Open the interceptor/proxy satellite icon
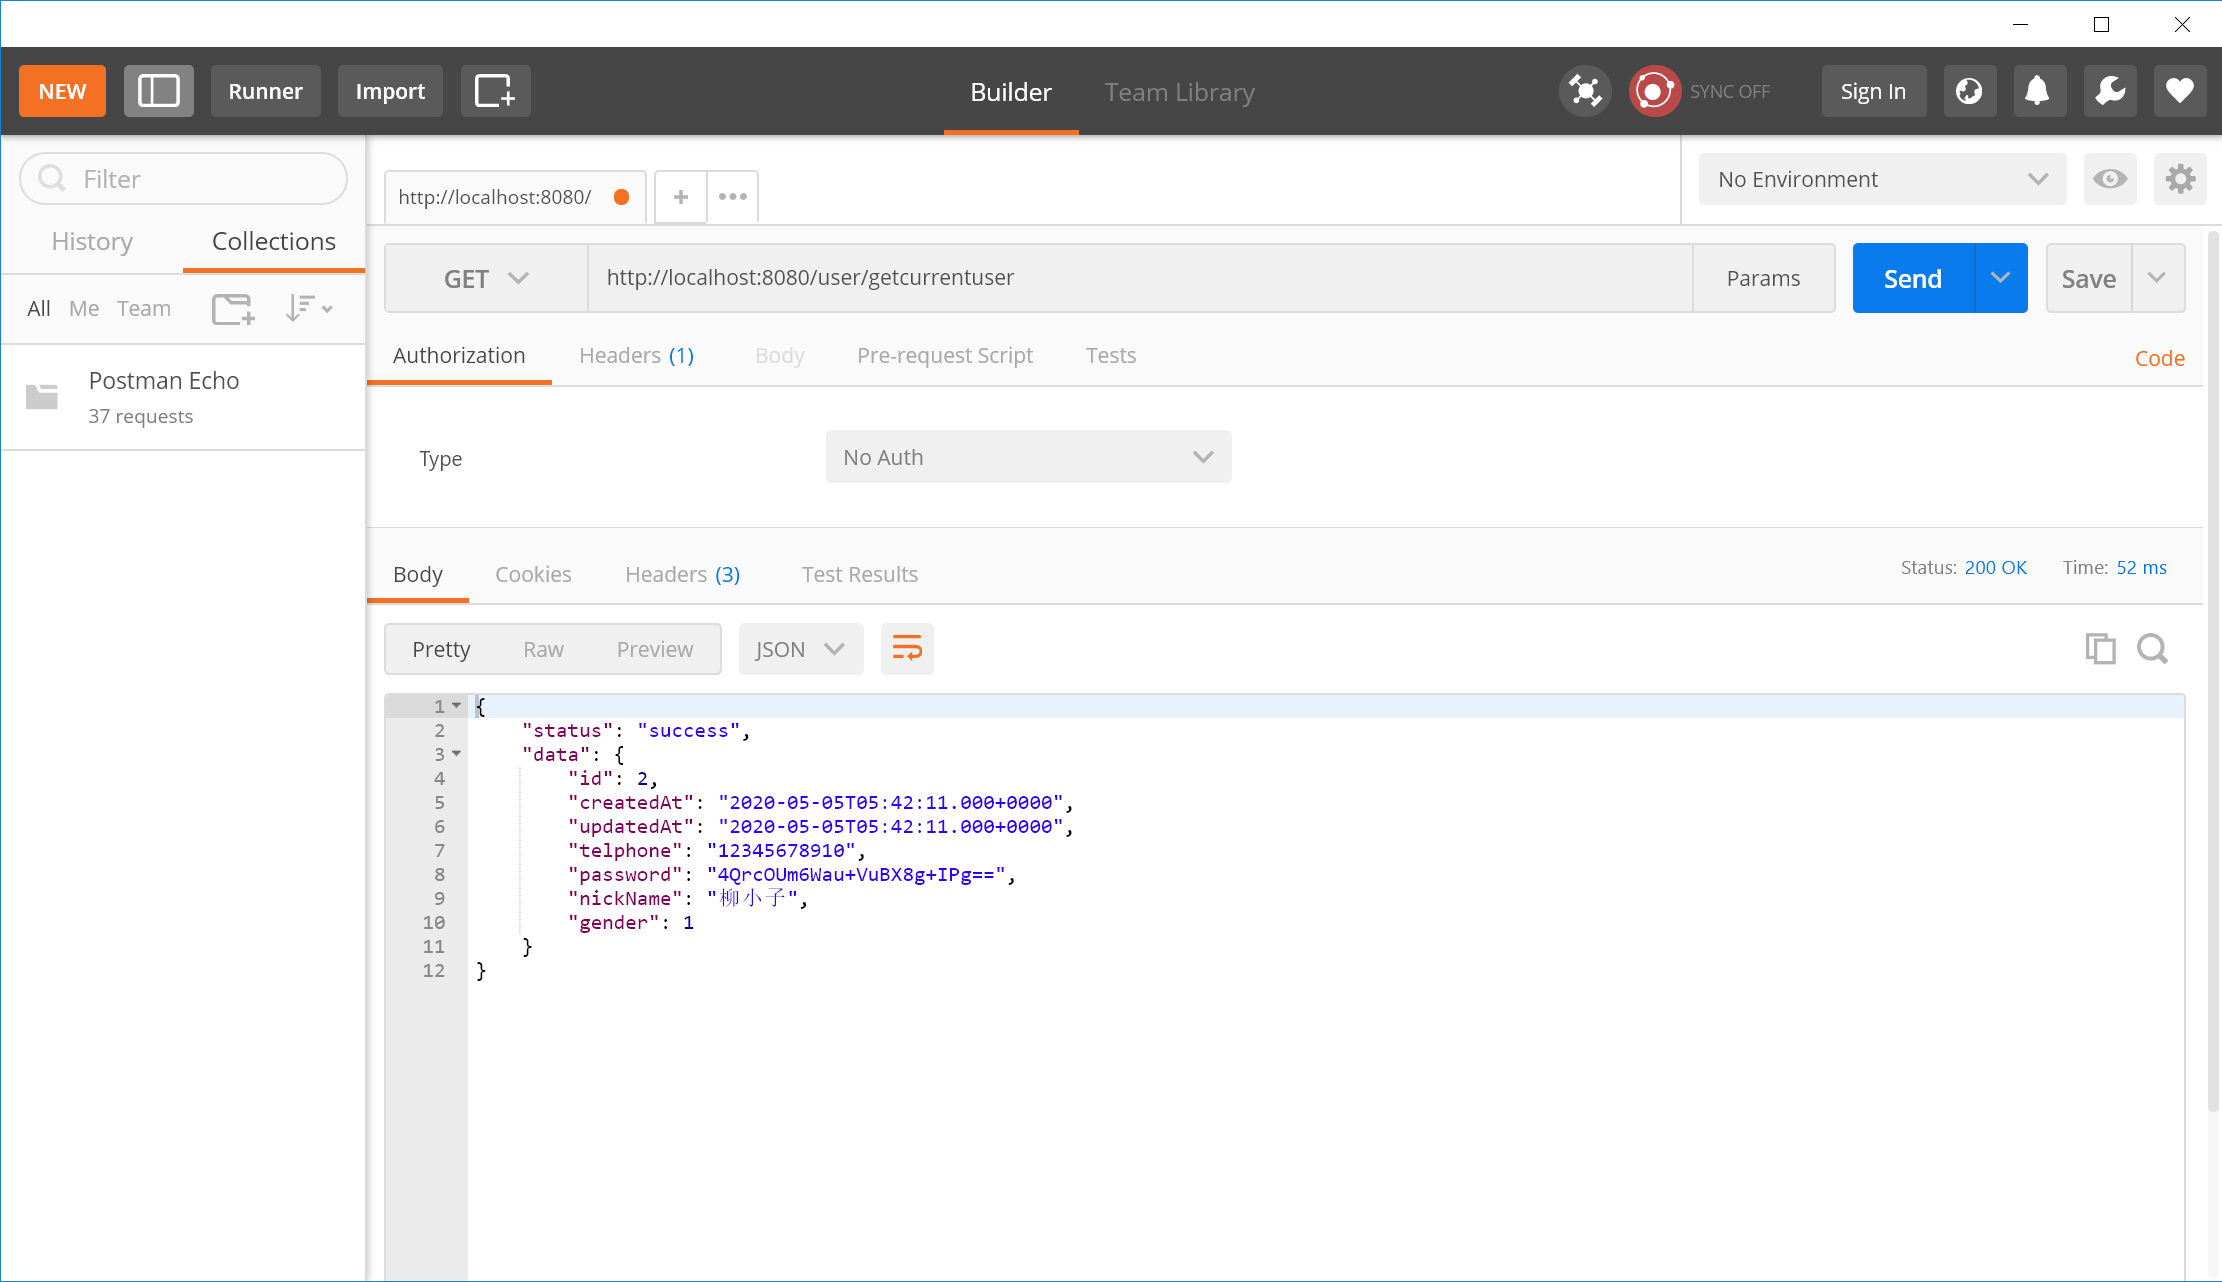The image size is (2222, 1282). tap(1585, 91)
